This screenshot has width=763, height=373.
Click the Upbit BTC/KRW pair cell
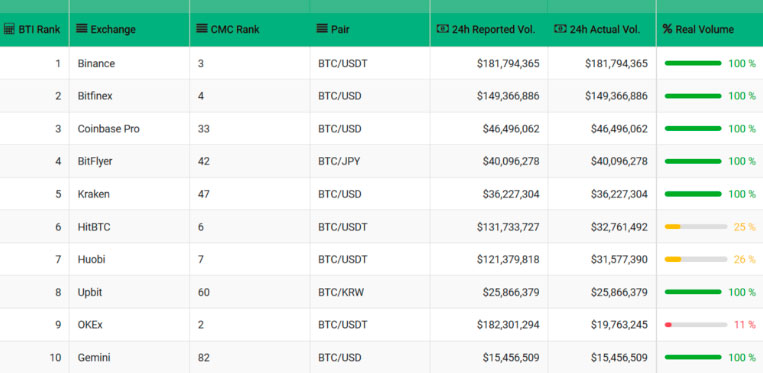(x=370, y=292)
